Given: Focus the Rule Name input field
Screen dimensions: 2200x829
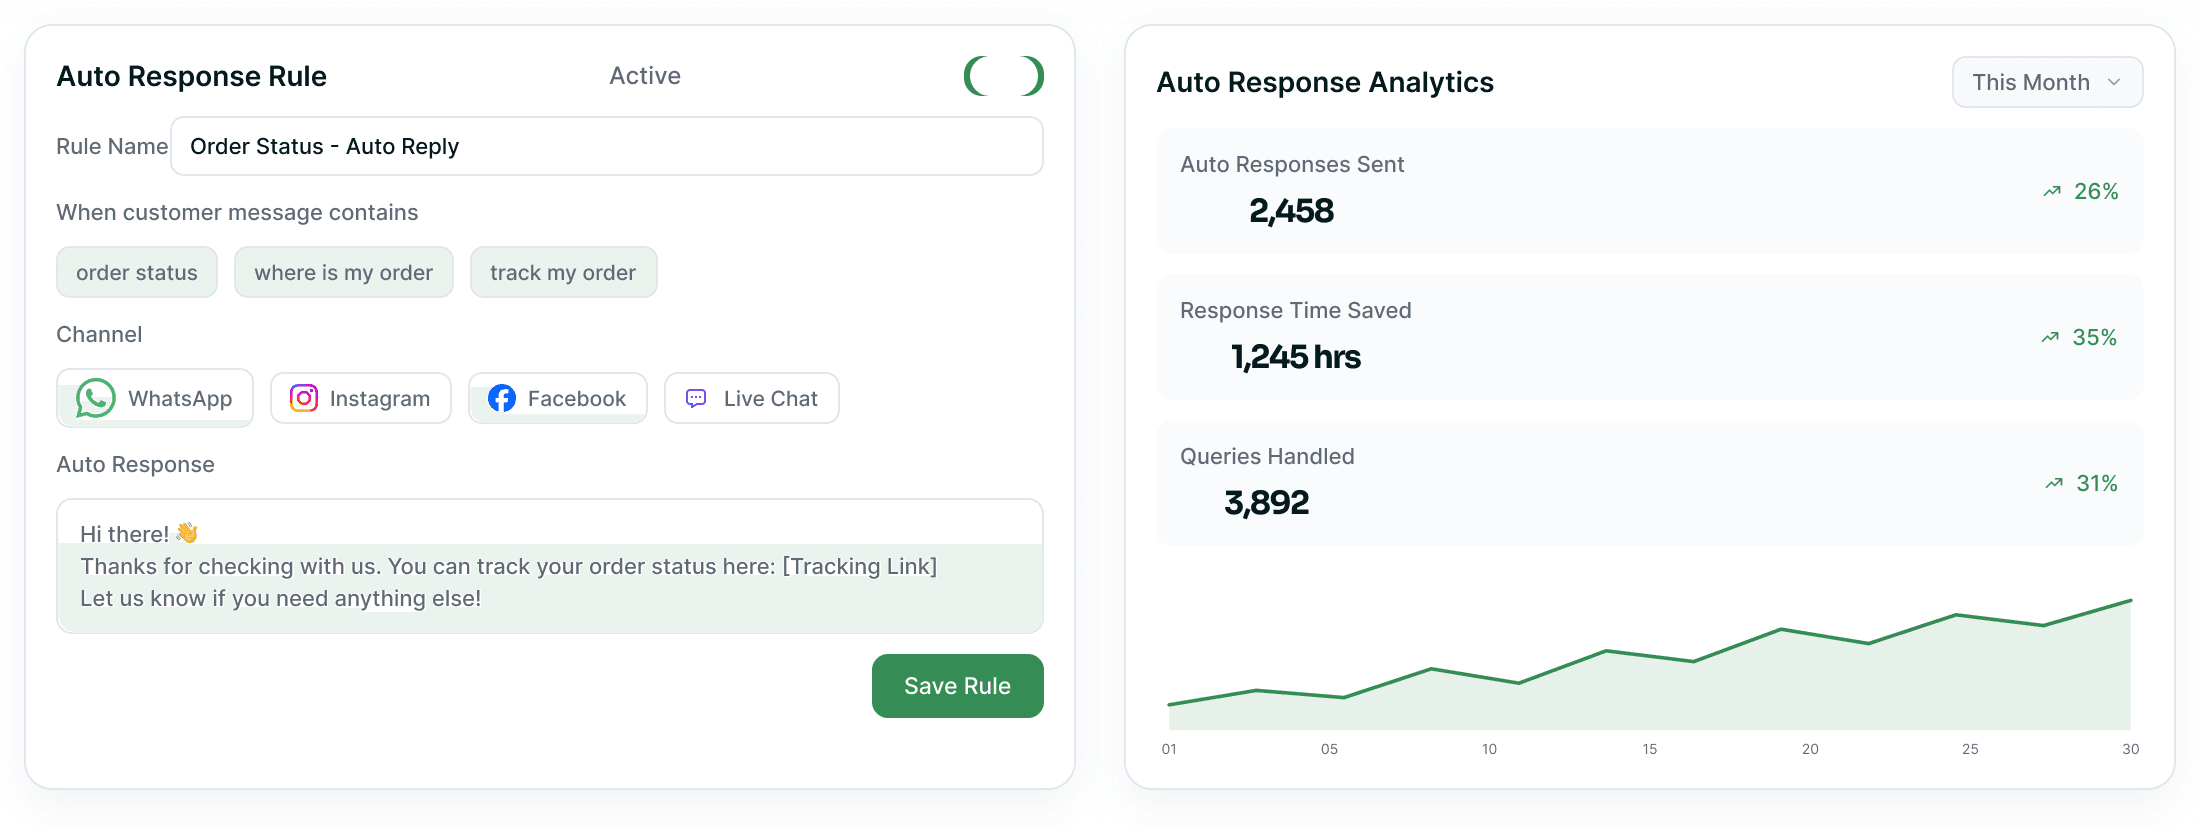Looking at the screenshot, I should point(607,146).
